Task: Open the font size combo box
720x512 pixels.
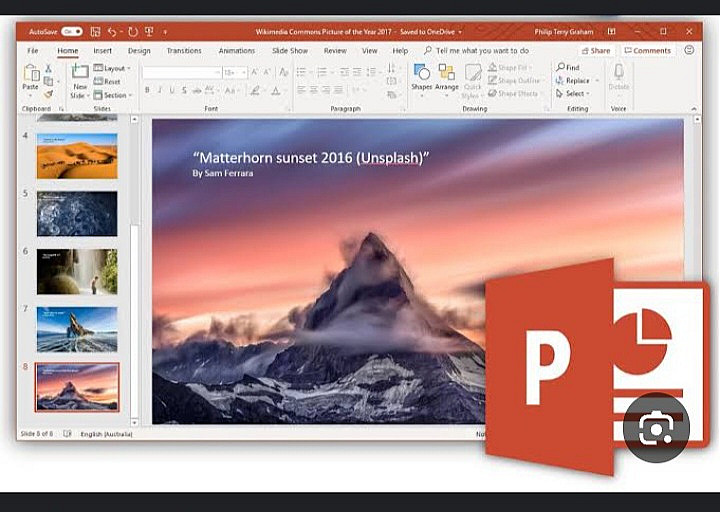Action: point(235,72)
